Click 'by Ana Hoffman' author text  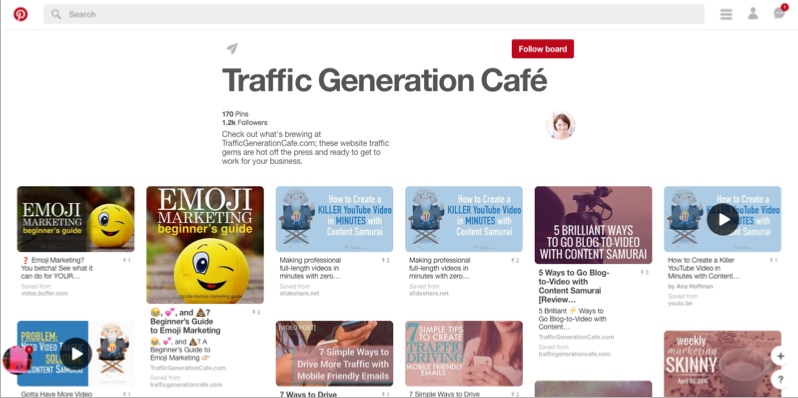click(691, 287)
